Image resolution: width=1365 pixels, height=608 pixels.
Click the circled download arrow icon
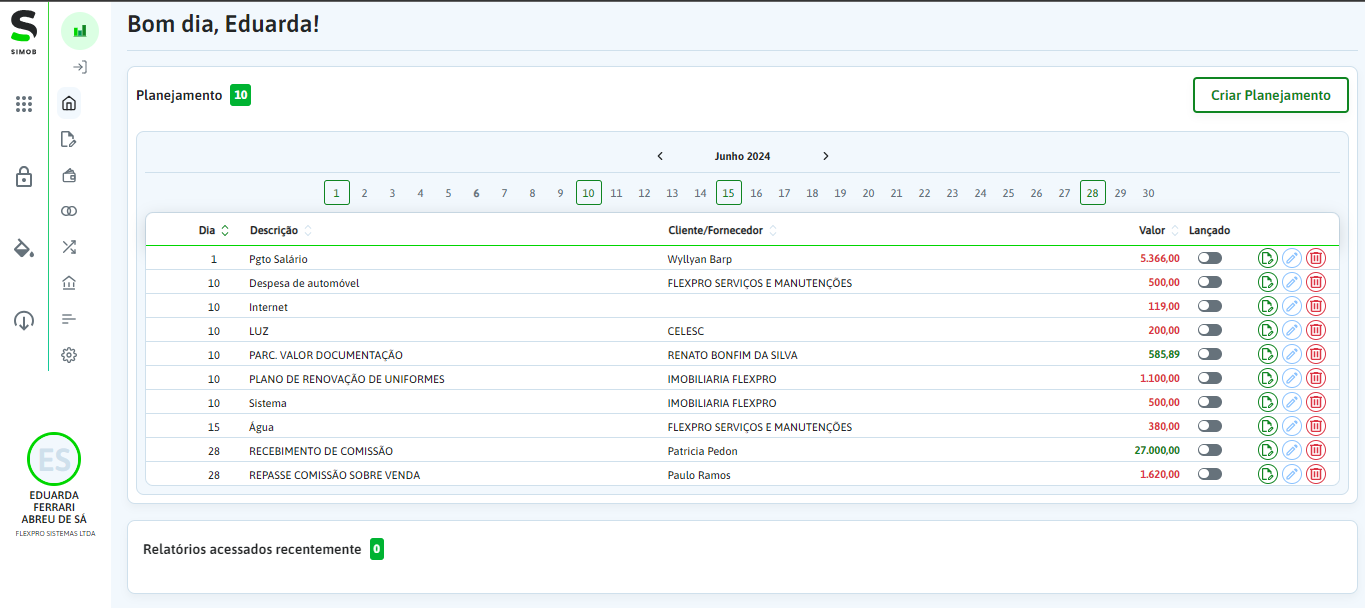tap(24, 320)
